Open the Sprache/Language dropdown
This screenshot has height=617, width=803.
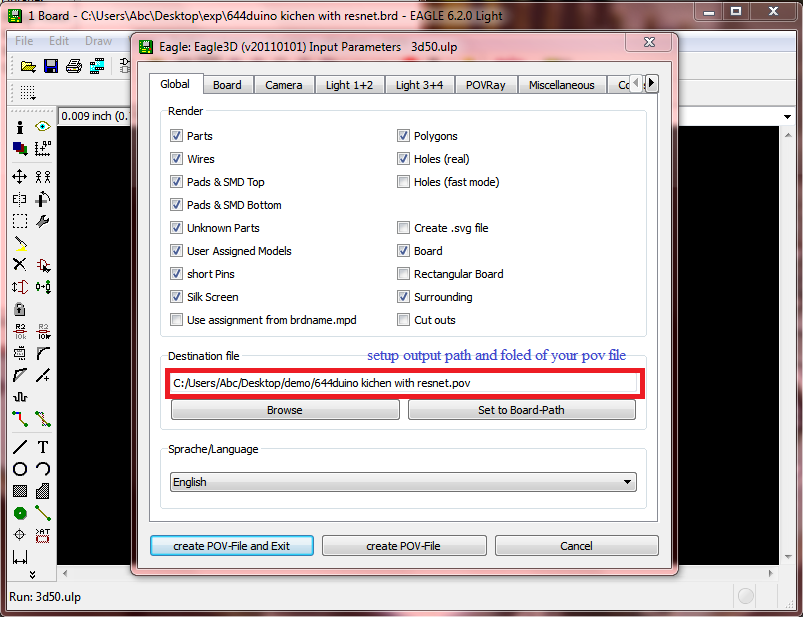point(403,482)
